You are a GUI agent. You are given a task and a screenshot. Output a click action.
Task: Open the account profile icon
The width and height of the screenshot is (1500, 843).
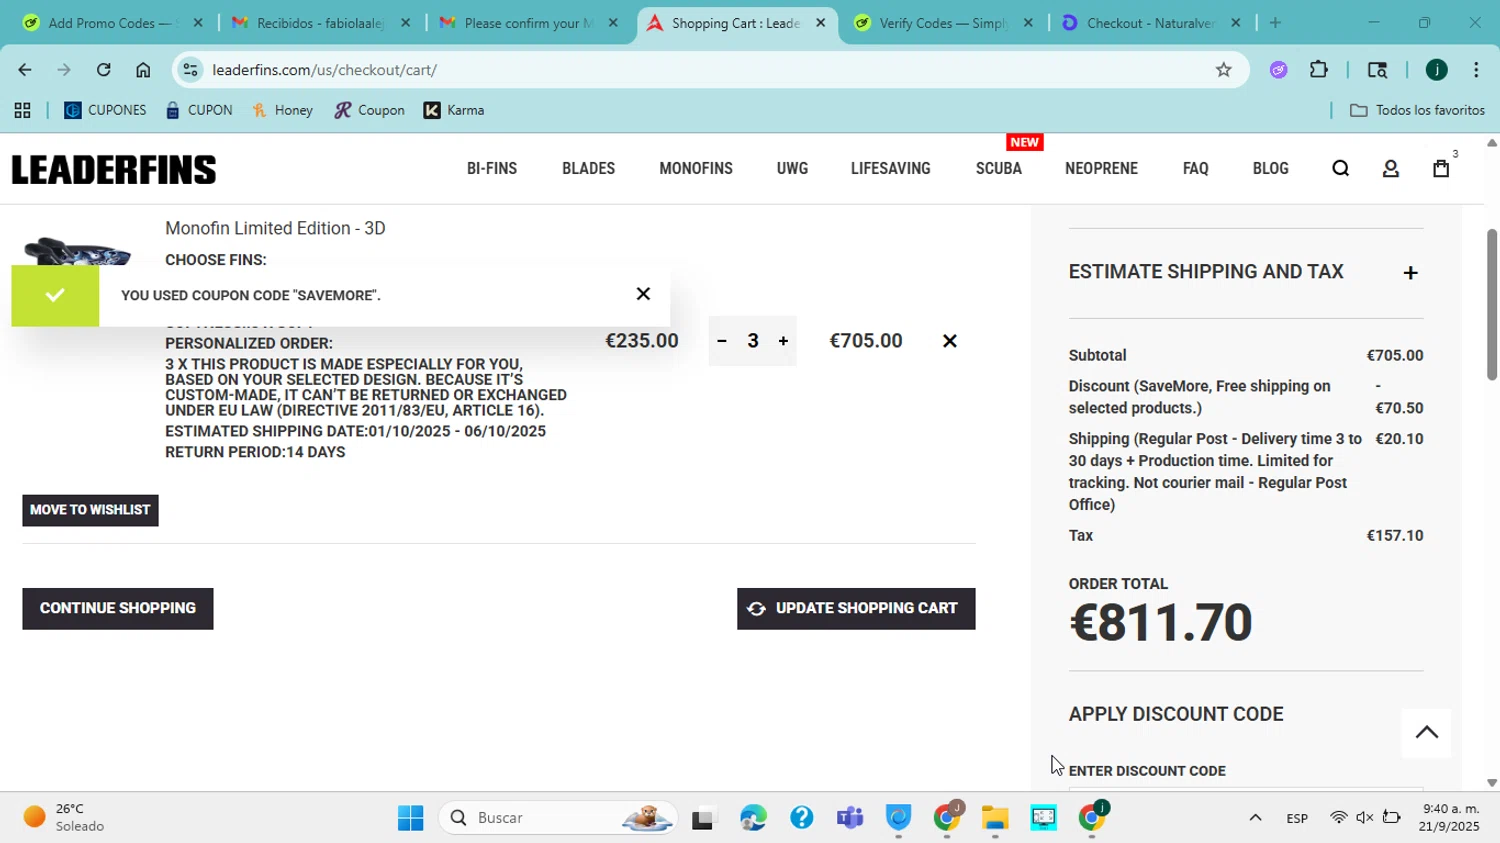click(x=1391, y=169)
